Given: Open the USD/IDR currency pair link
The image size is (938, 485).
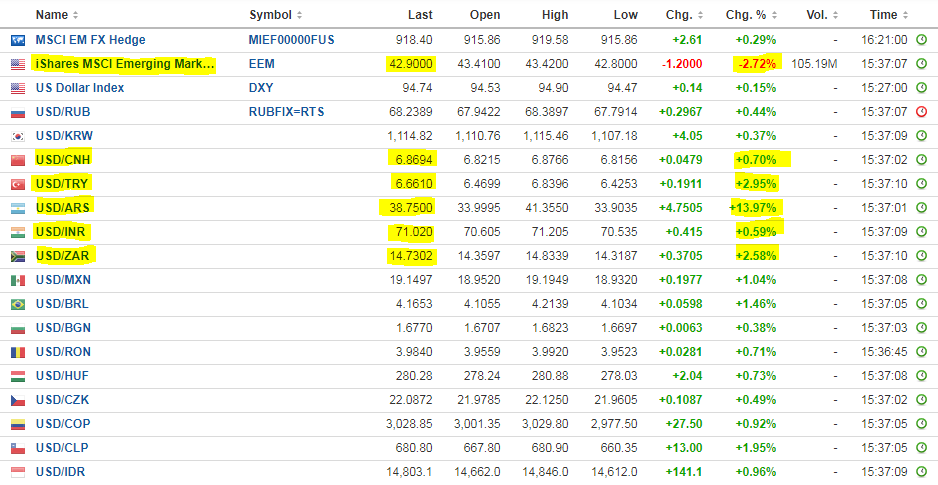Looking at the screenshot, I should tap(60, 471).
